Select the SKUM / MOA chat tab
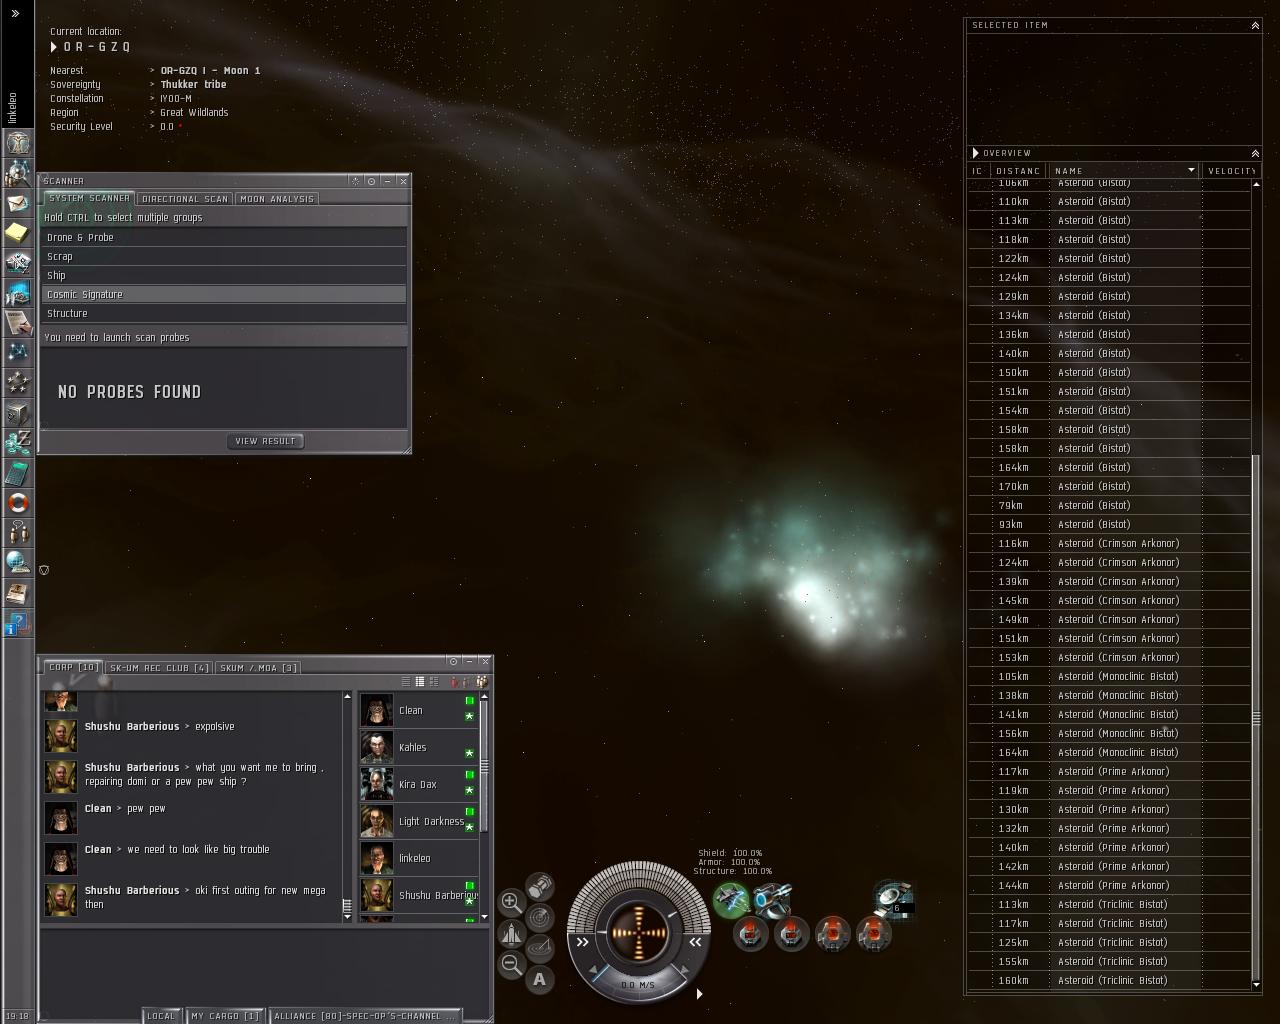The width and height of the screenshot is (1280, 1024). (x=258, y=667)
